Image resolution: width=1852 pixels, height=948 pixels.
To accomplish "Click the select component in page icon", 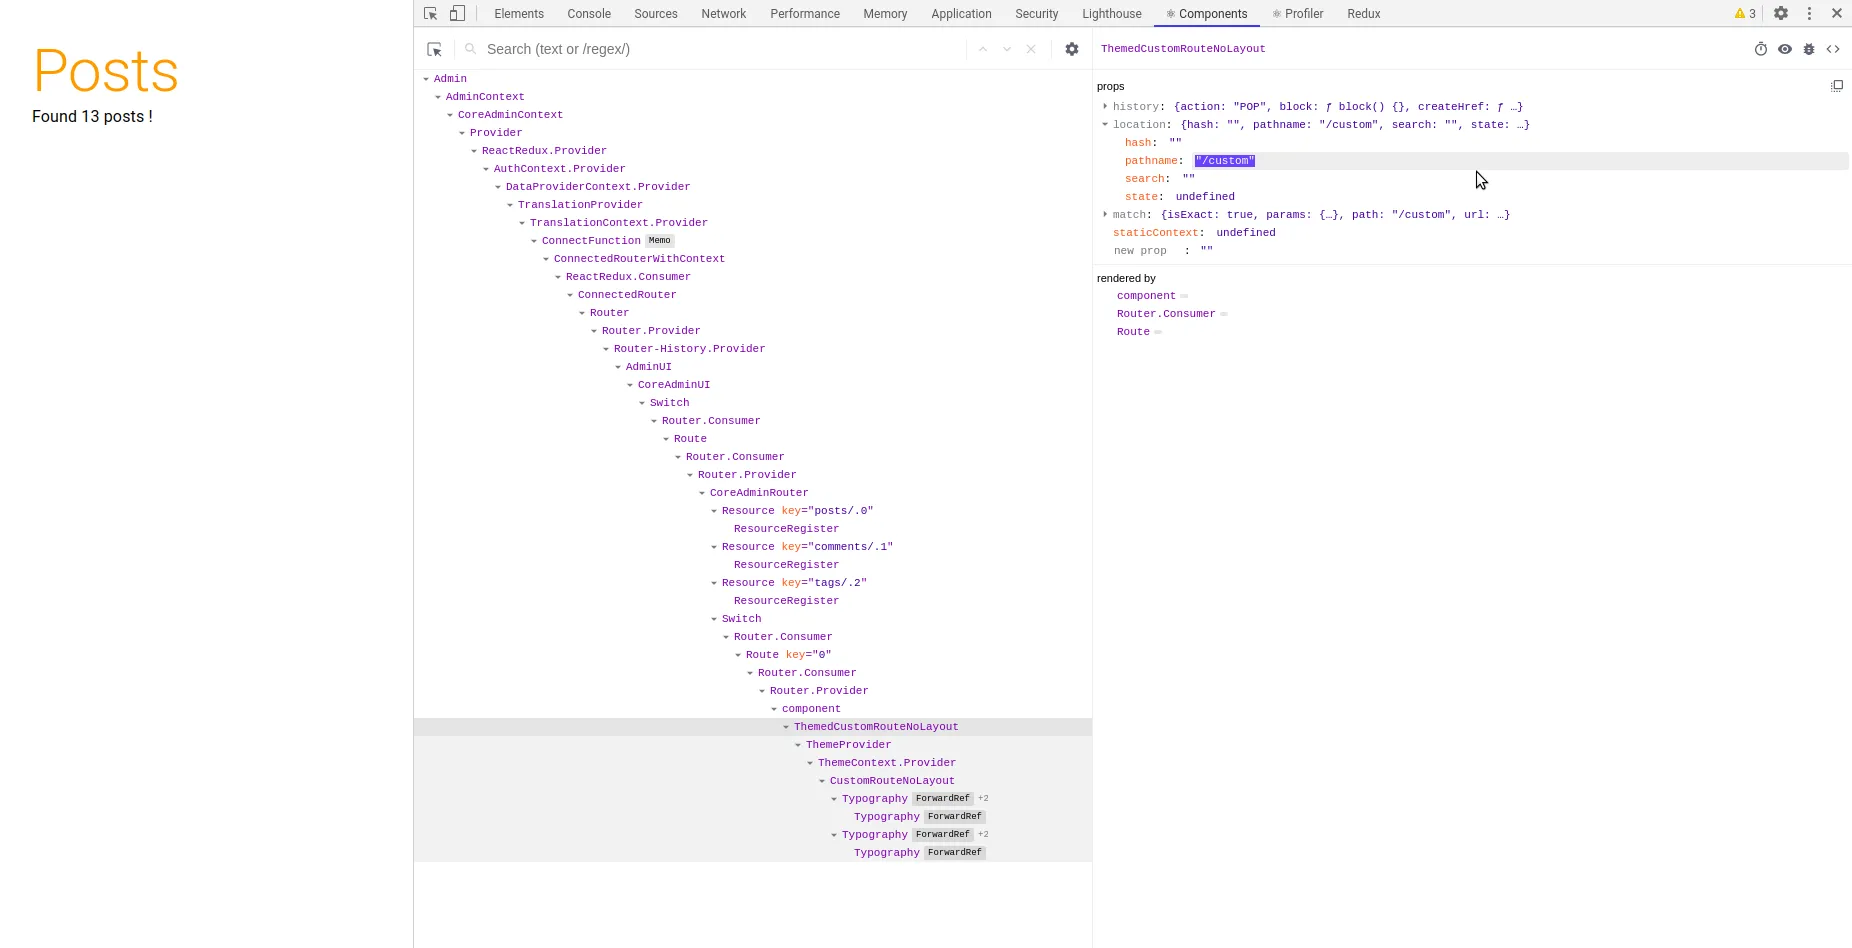I will [434, 48].
